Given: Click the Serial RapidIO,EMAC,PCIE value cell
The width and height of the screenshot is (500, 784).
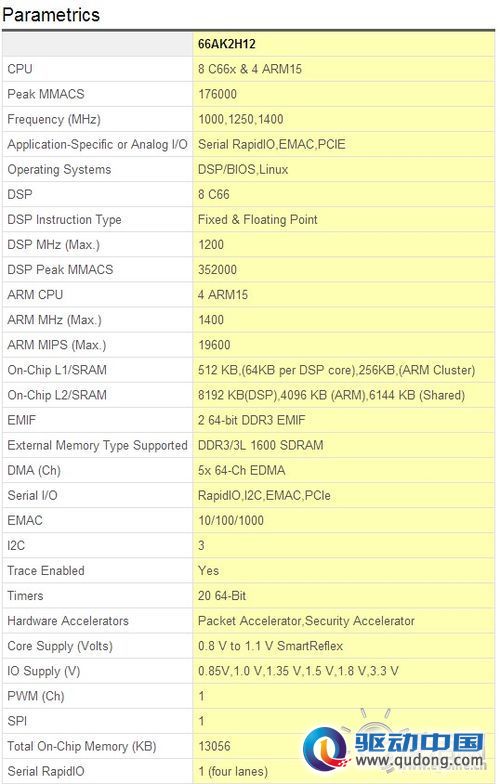Looking at the screenshot, I should coord(344,144).
